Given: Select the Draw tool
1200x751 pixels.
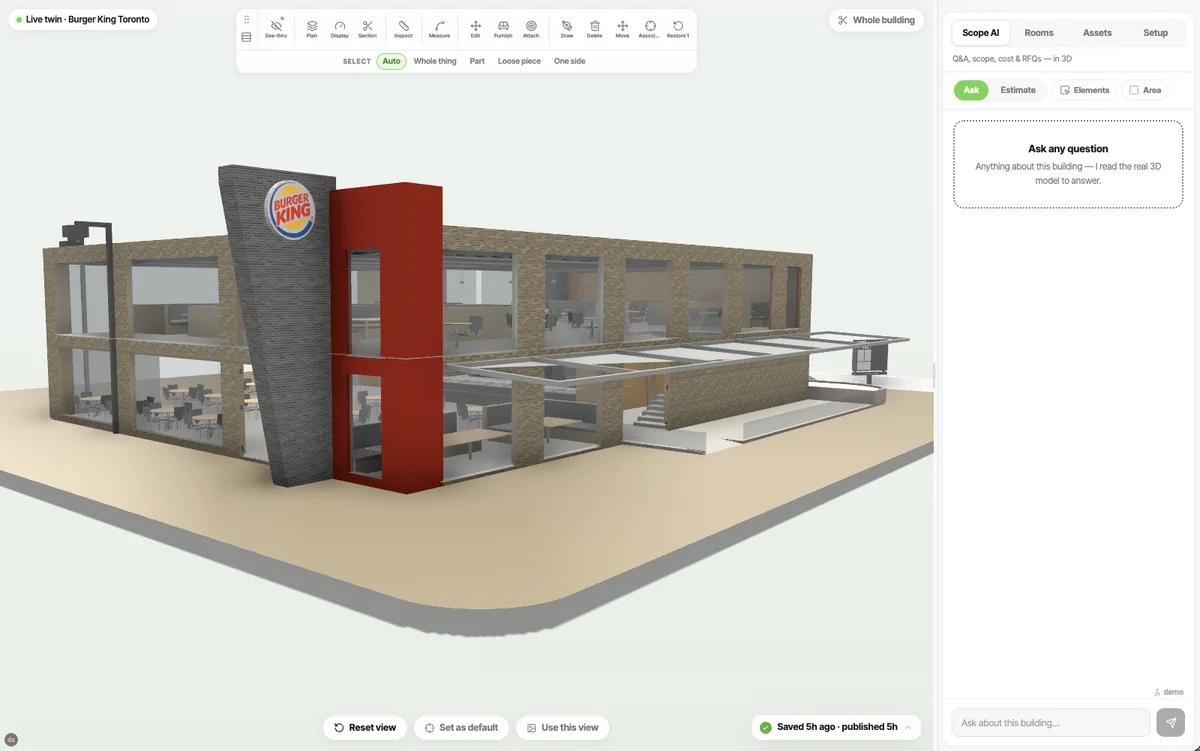Looking at the screenshot, I should point(567,28).
